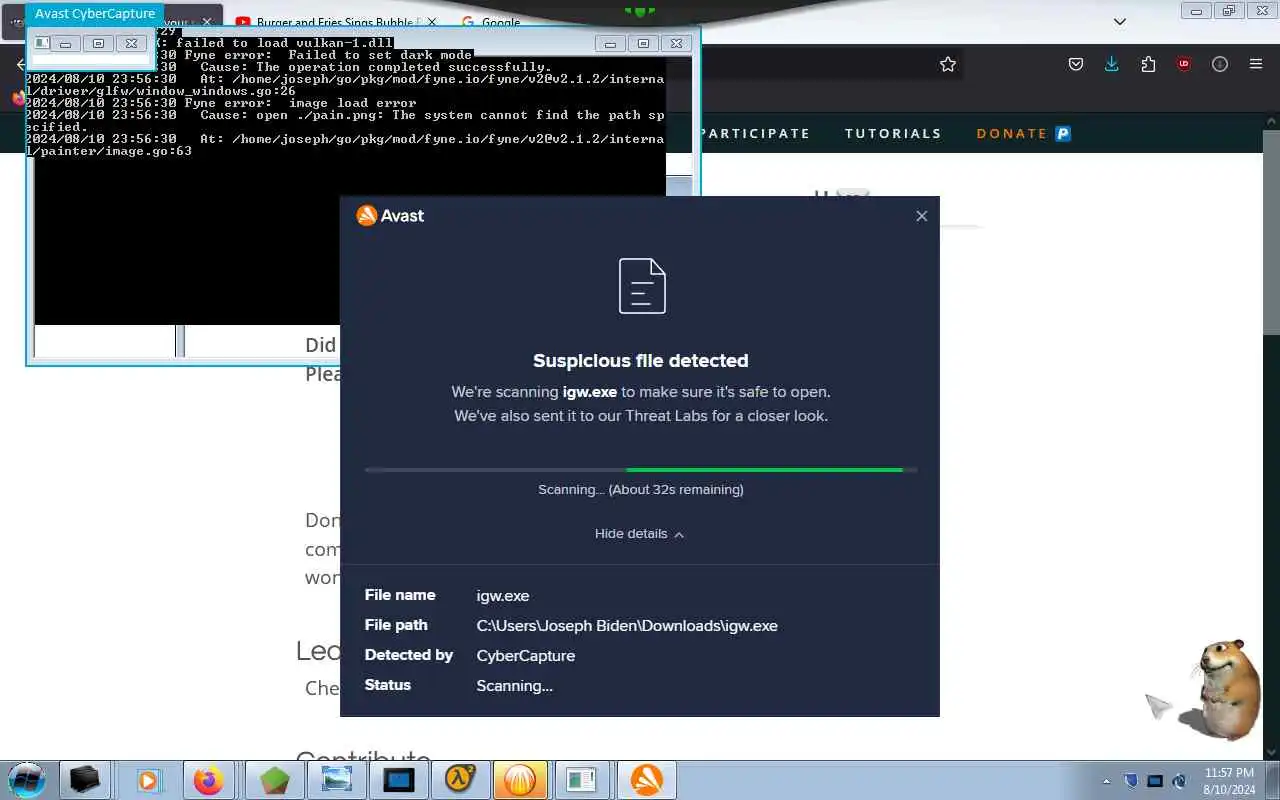The image size is (1280, 800).
Task: Open the Firefox hamburger application menu
Action: coord(1256,64)
